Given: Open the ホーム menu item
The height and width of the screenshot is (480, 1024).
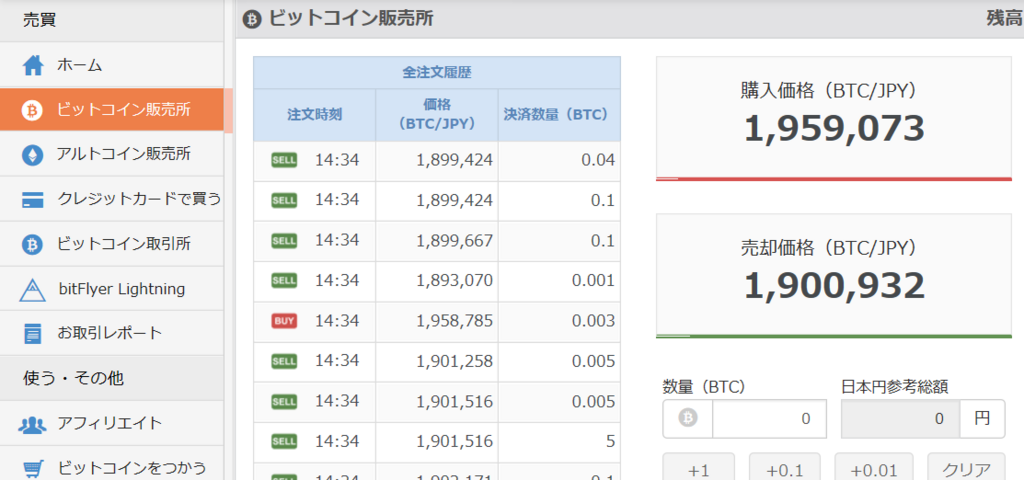Looking at the screenshot, I should pyautogui.click(x=112, y=65).
